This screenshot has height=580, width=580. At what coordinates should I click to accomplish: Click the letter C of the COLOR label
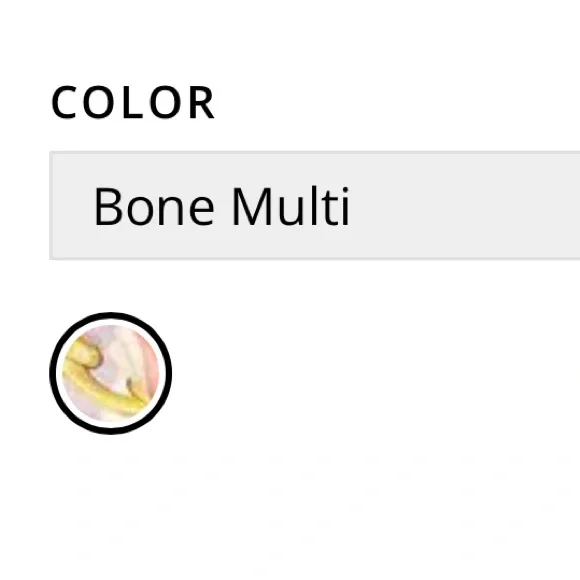click(64, 102)
